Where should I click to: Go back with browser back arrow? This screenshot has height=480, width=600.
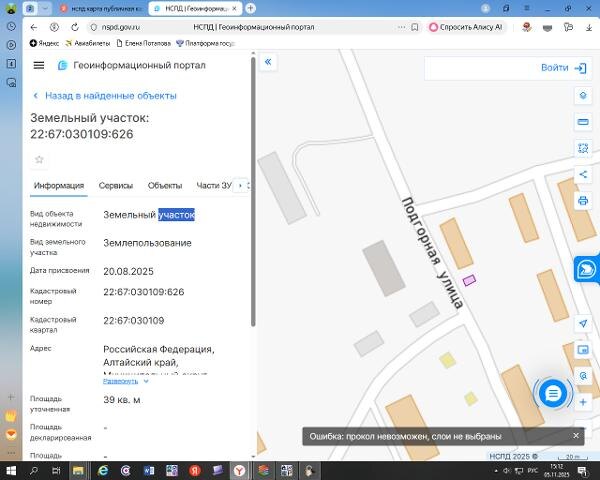[x=34, y=27]
